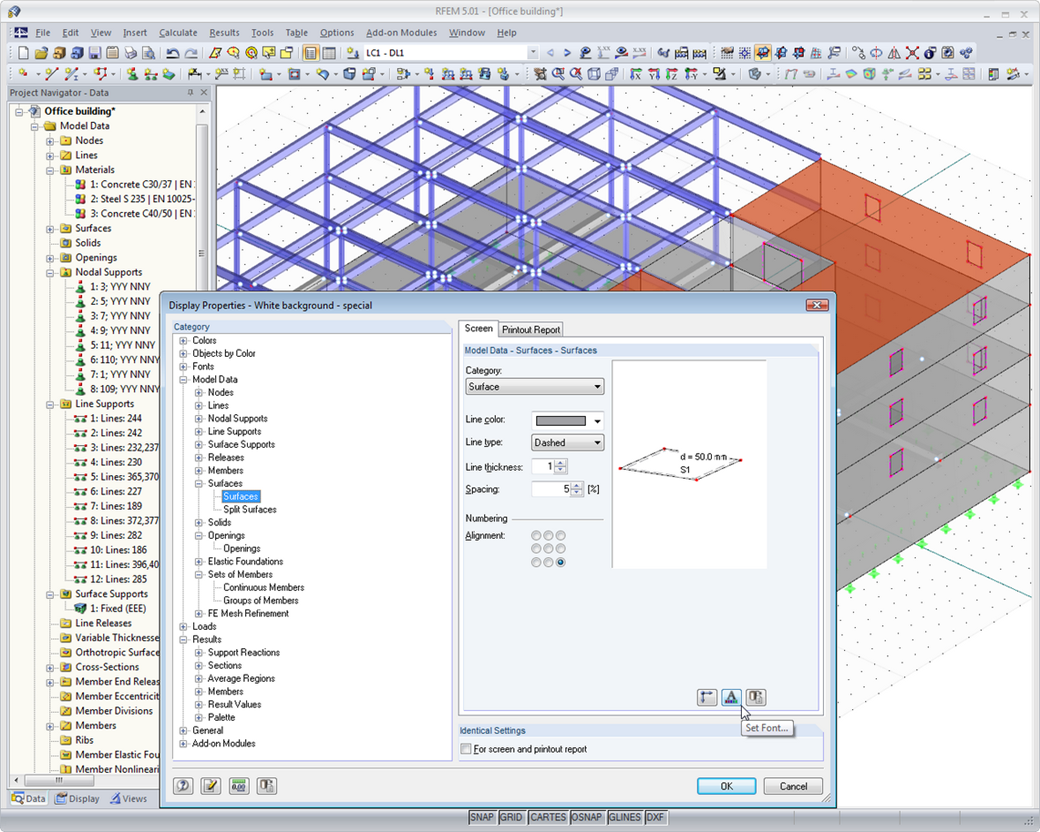Open the Results menu
The width and height of the screenshot is (1040, 832).
click(224, 33)
